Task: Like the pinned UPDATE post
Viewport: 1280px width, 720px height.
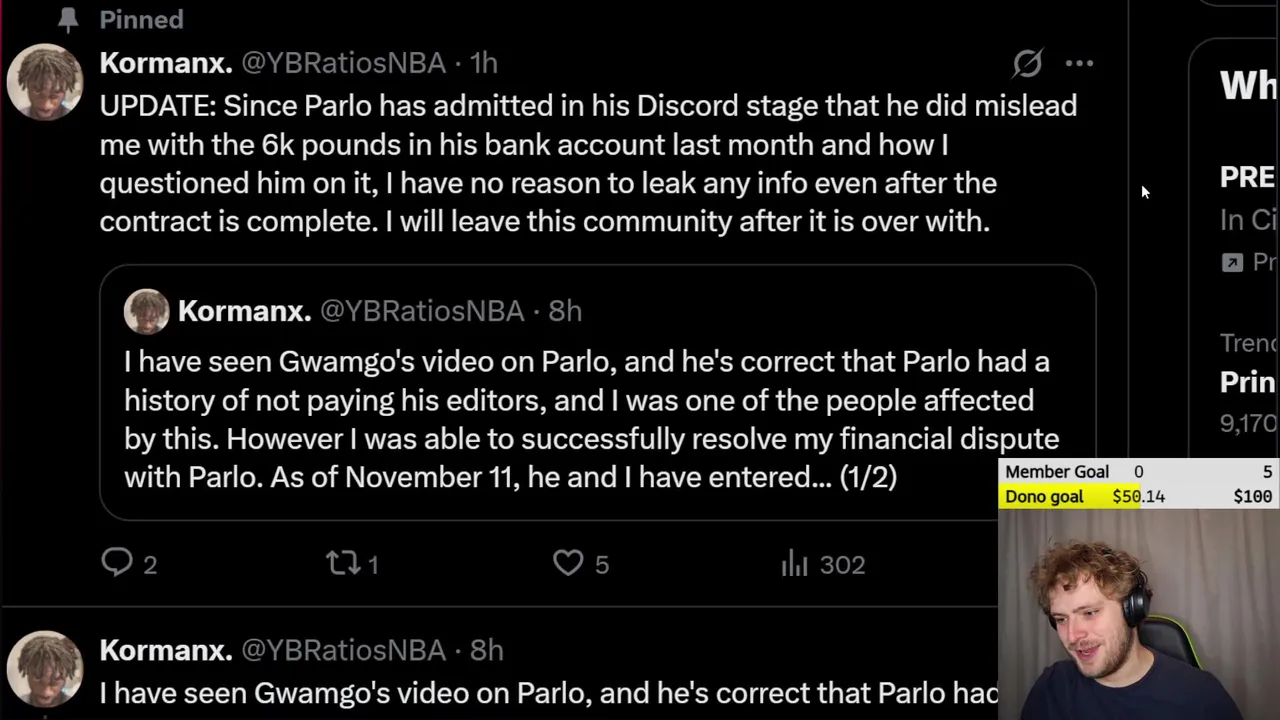Action: pyautogui.click(x=568, y=563)
